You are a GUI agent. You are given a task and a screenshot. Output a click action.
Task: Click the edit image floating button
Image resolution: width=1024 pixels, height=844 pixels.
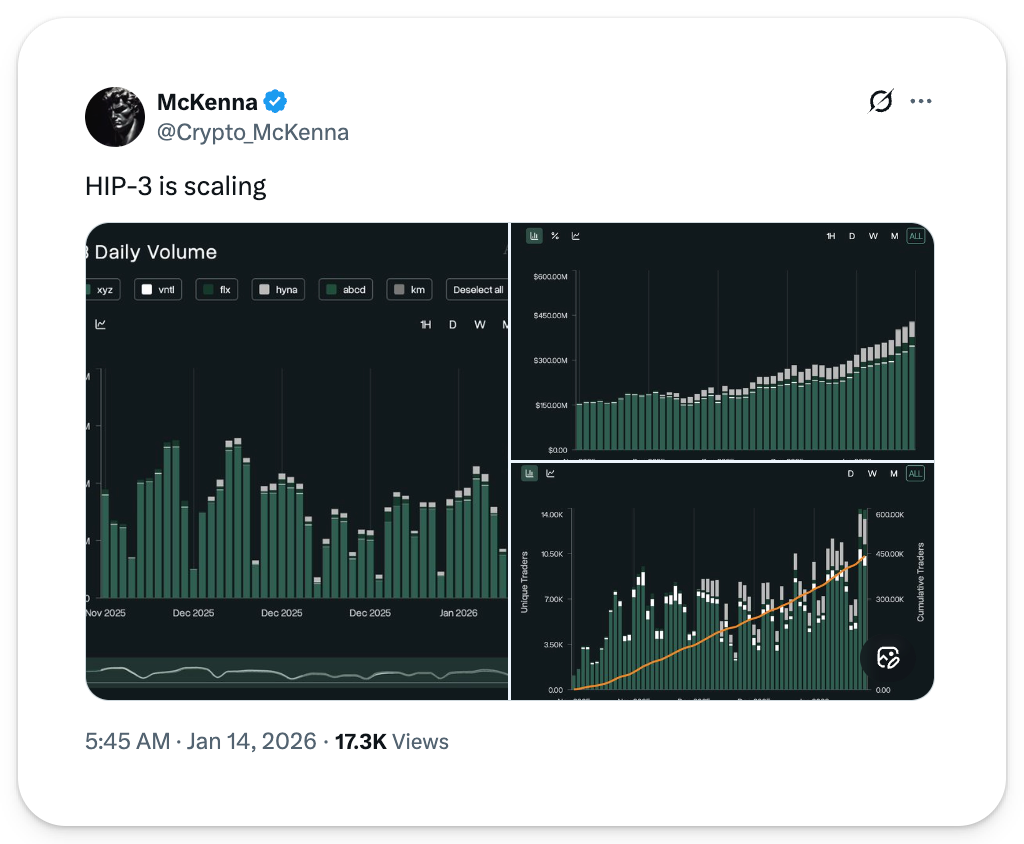tap(887, 657)
